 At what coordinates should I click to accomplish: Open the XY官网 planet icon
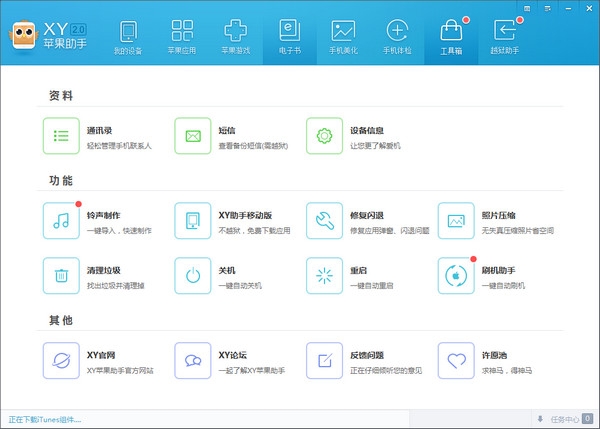(61, 360)
